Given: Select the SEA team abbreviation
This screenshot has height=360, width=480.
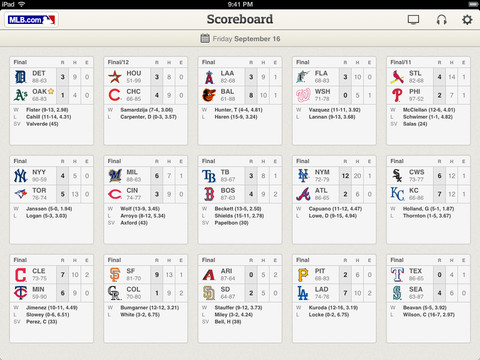Looking at the screenshot, I should [416, 289].
